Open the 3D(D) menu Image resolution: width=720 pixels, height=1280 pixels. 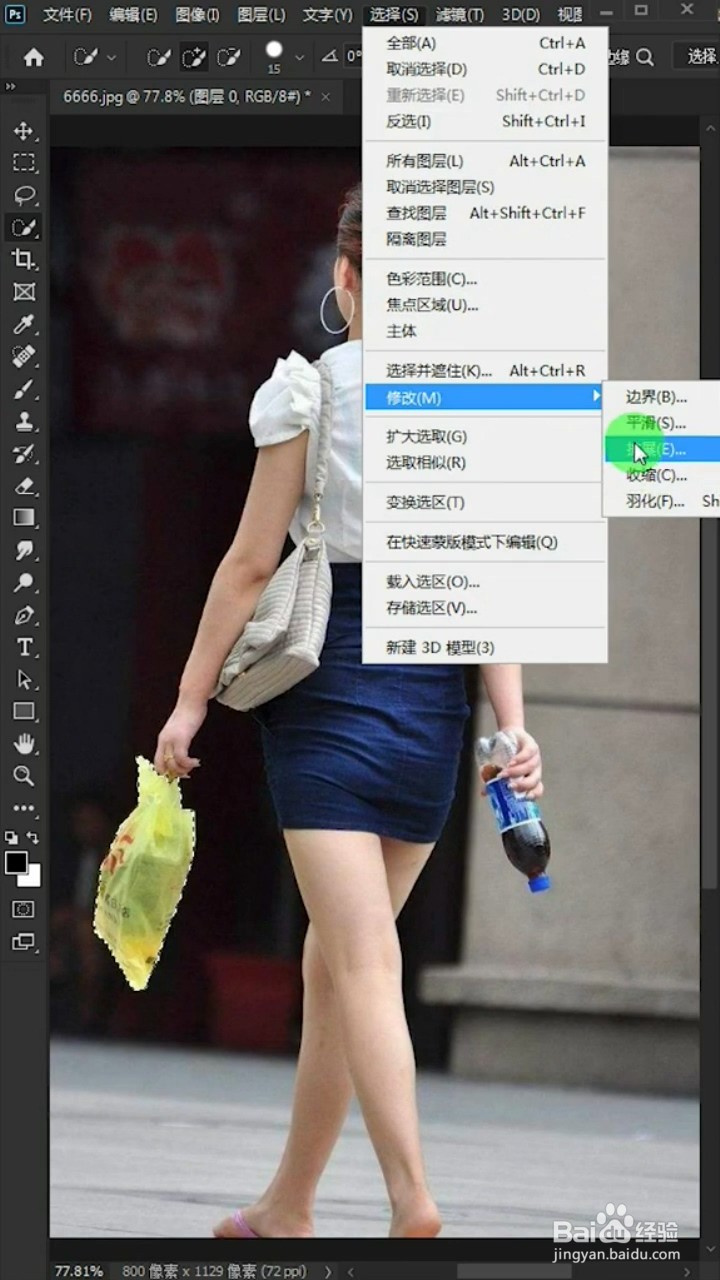coord(520,15)
